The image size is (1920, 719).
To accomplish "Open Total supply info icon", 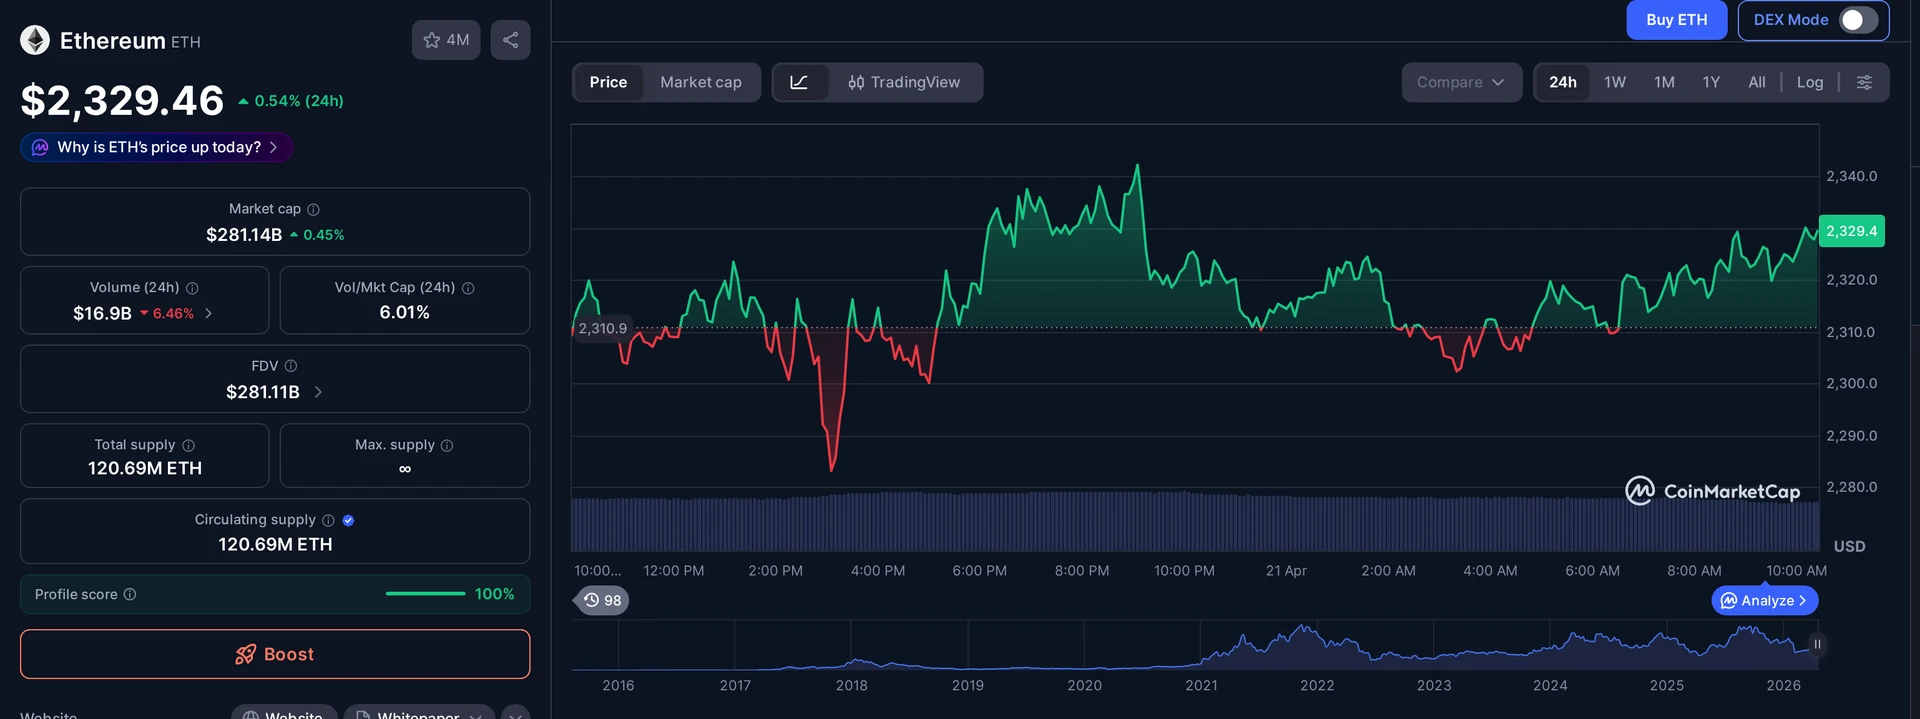I will (x=188, y=445).
